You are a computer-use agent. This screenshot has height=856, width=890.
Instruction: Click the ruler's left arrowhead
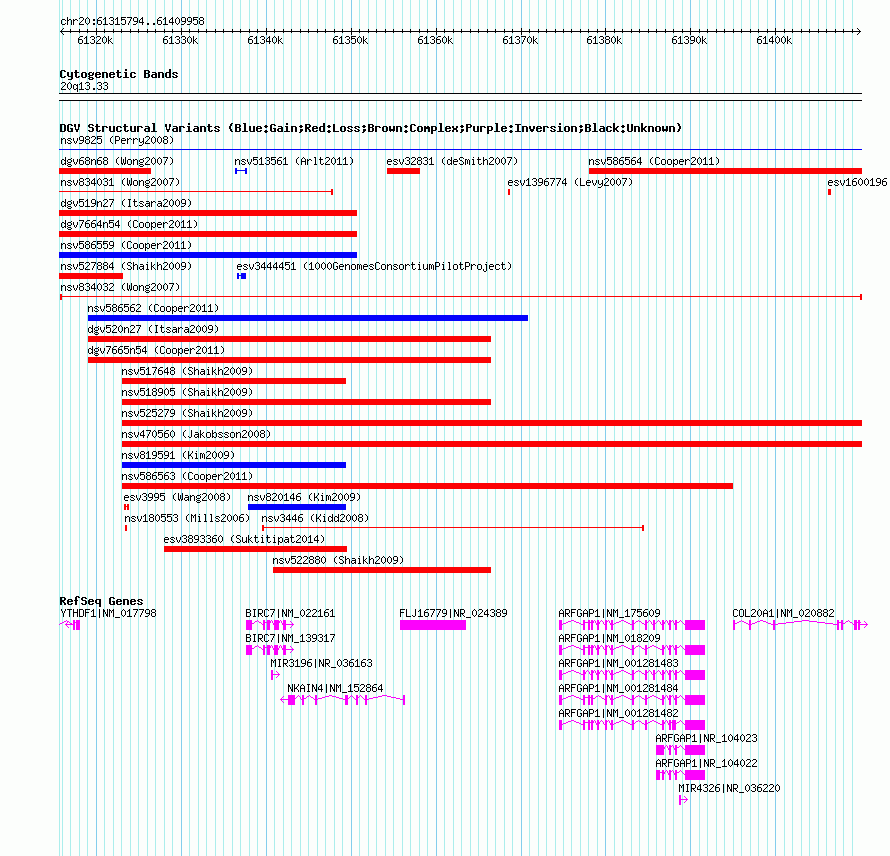[62, 32]
